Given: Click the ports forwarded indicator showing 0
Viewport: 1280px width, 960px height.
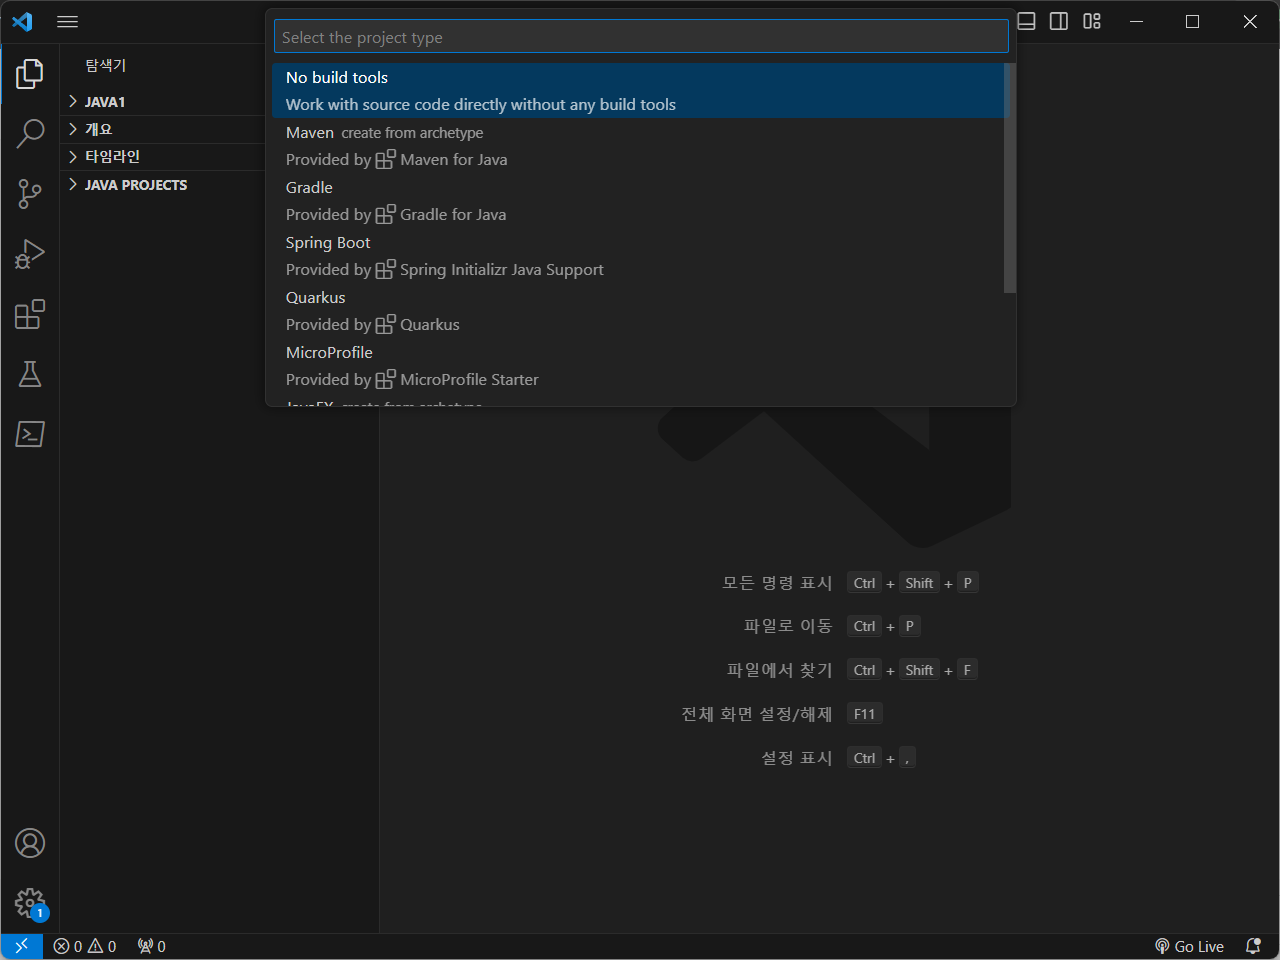Looking at the screenshot, I should click(x=152, y=946).
